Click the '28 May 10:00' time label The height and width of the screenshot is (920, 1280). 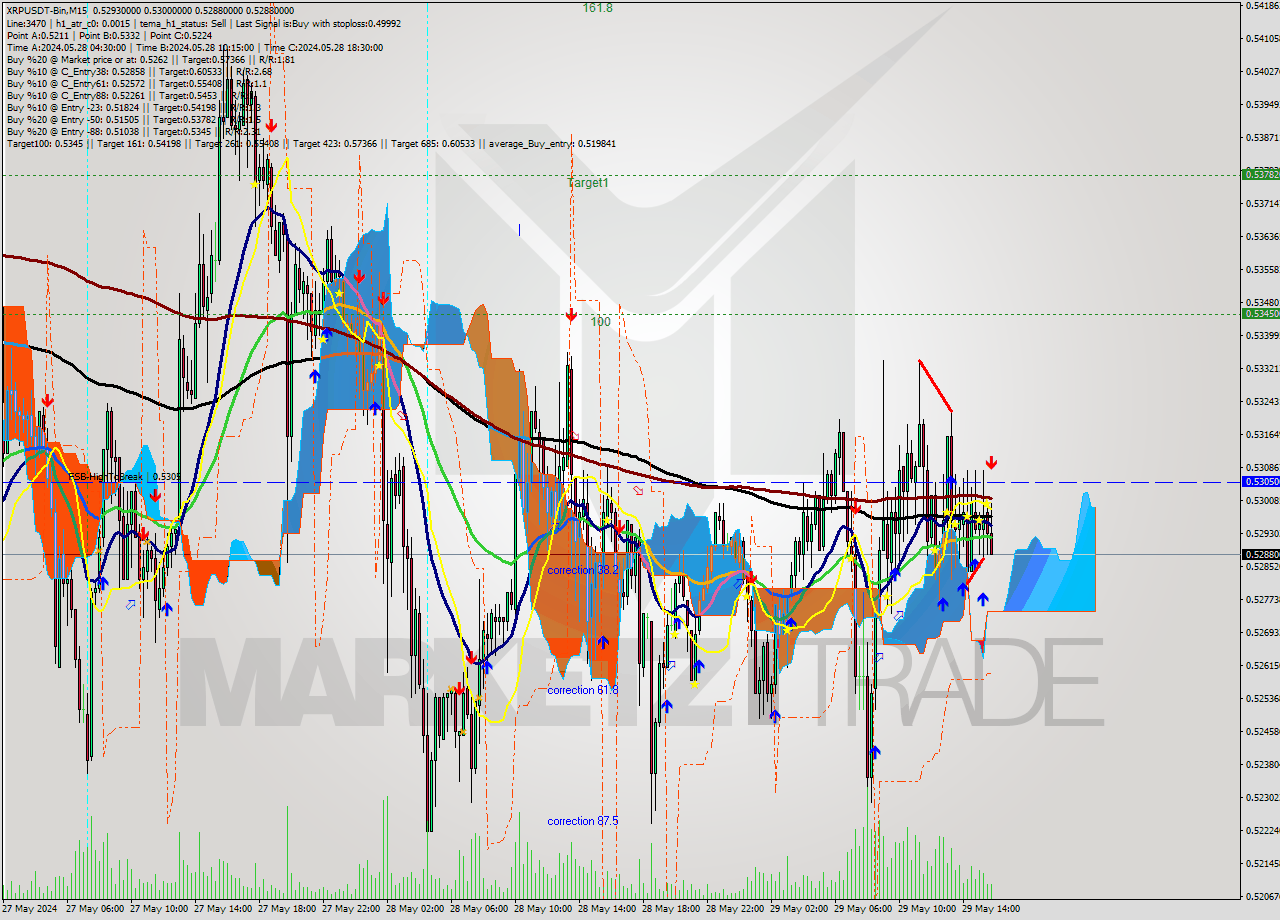pyautogui.click(x=543, y=909)
